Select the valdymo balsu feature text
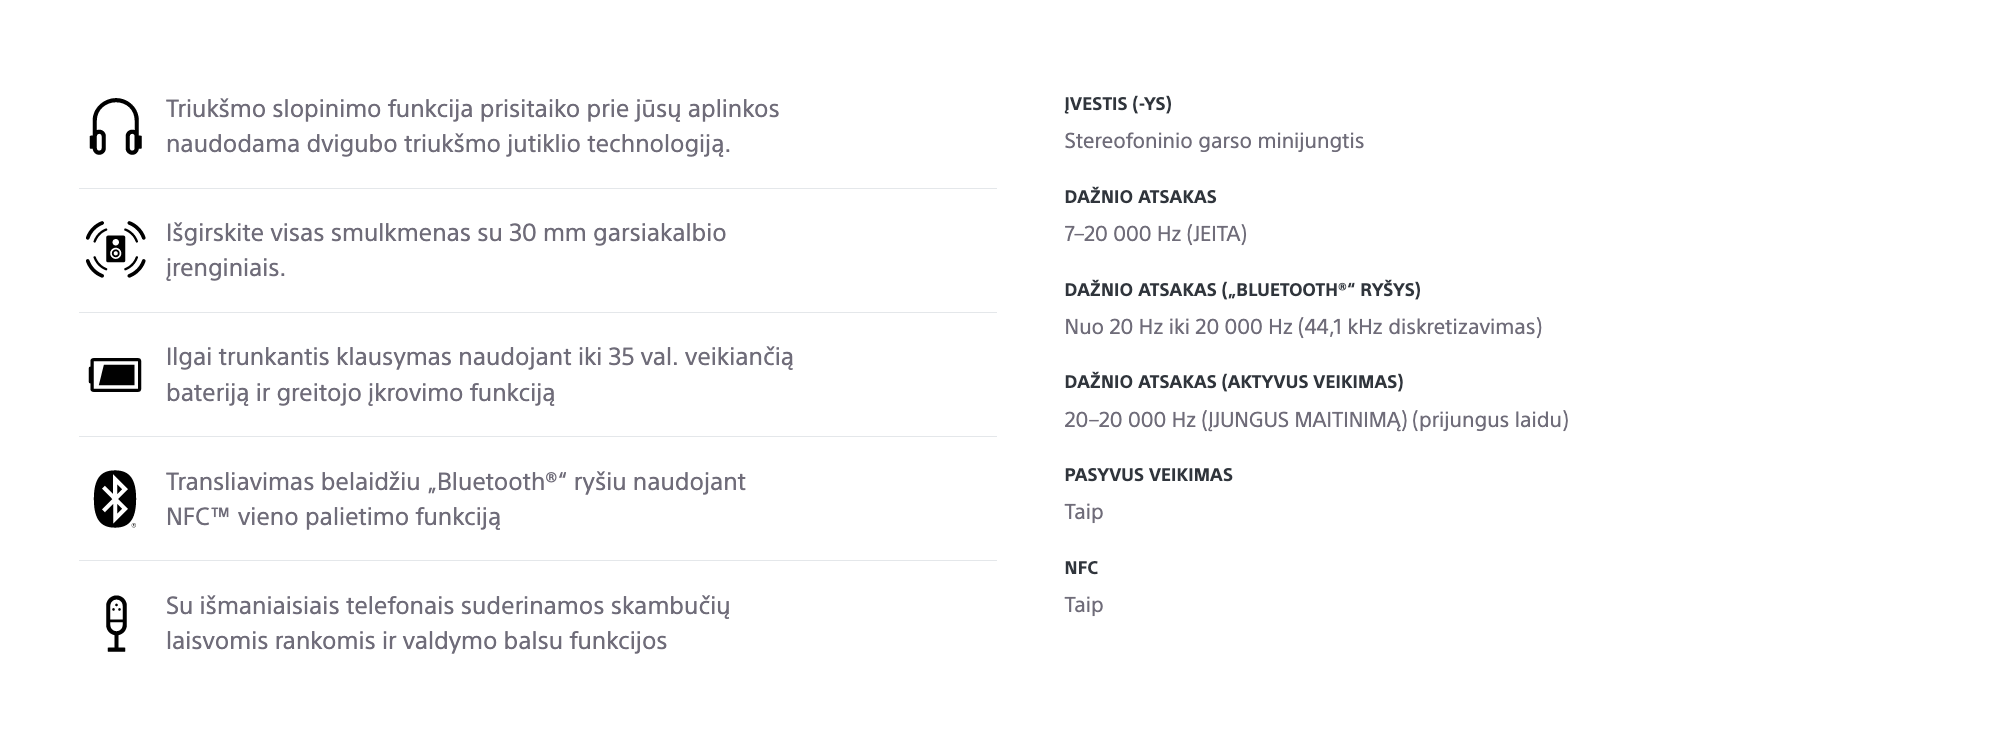Image resolution: width=2010 pixels, height=736 pixels. pos(448,623)
